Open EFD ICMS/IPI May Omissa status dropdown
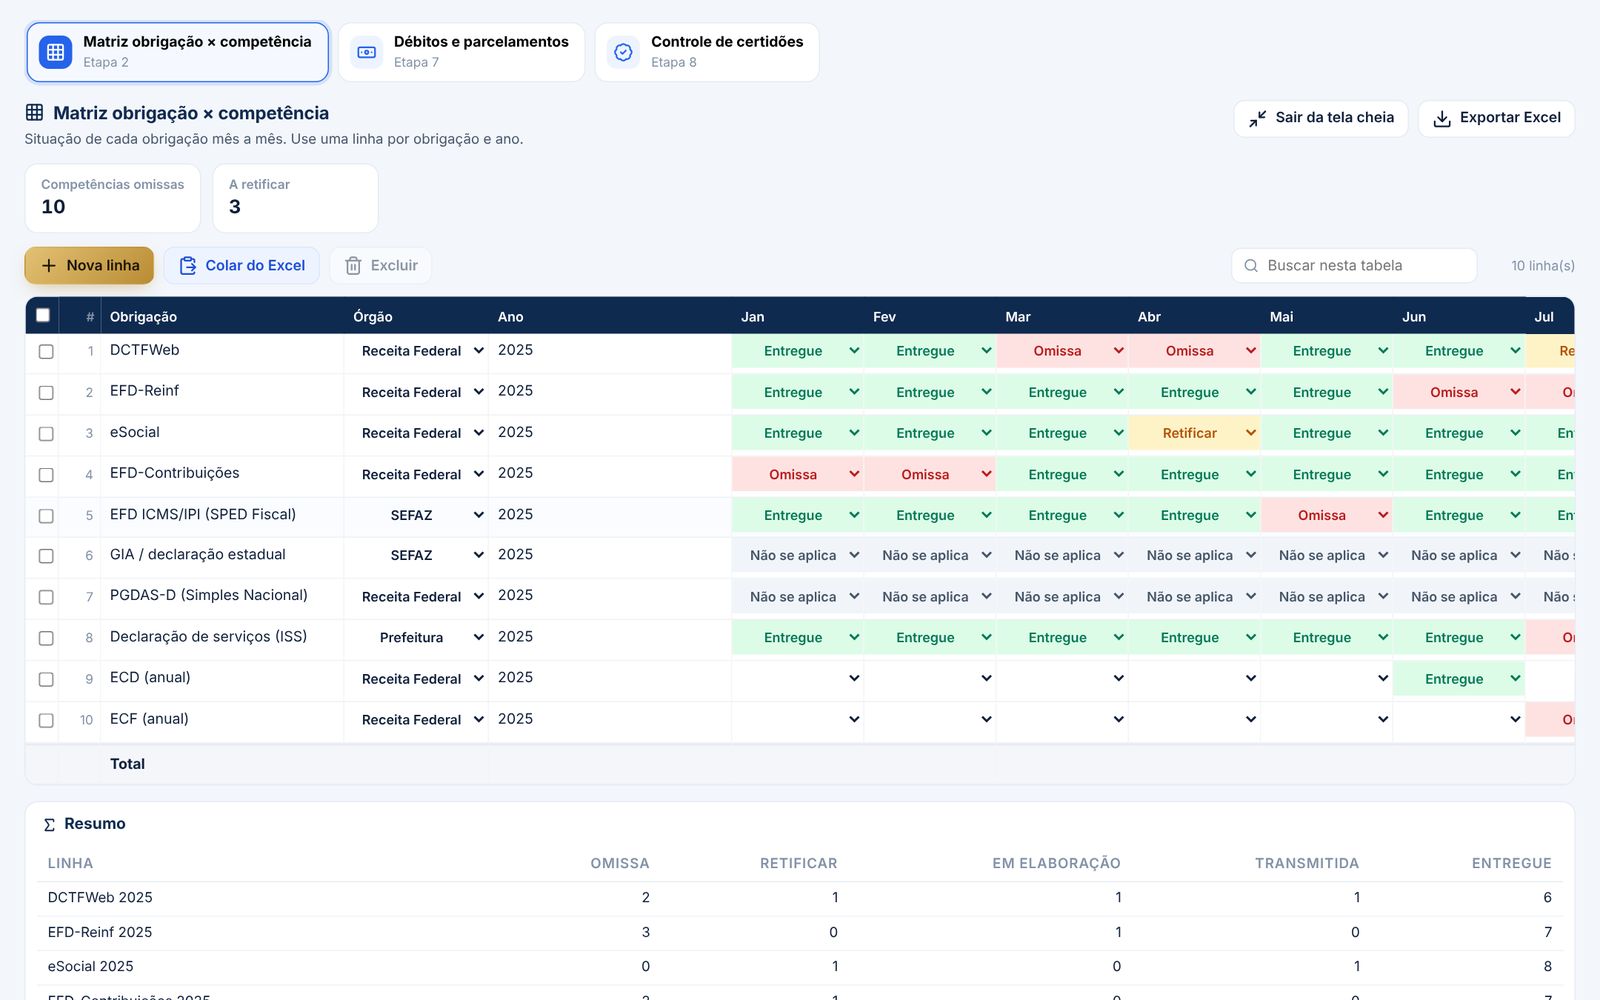The height and width of the screenshot is (1000, 1600). (x=1326, y=515)
